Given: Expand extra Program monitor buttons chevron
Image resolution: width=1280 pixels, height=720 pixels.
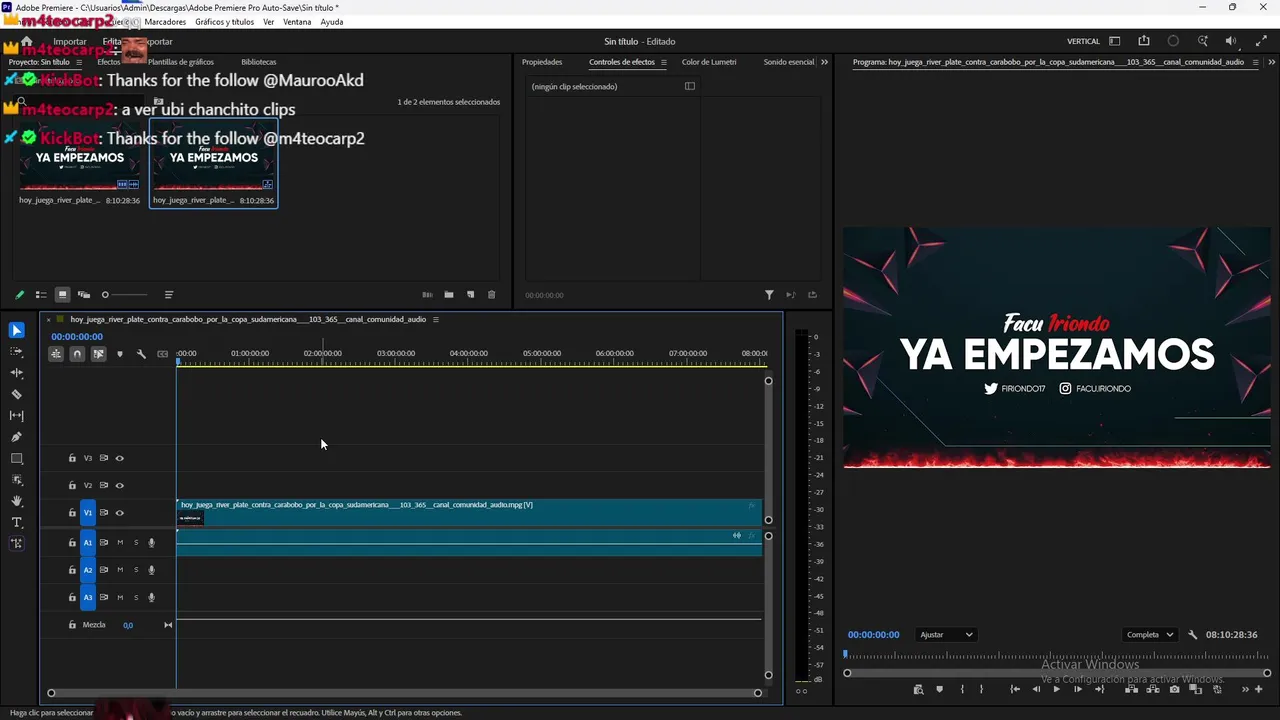Looking at the screenshot, I should click(x=1245, y=689).
